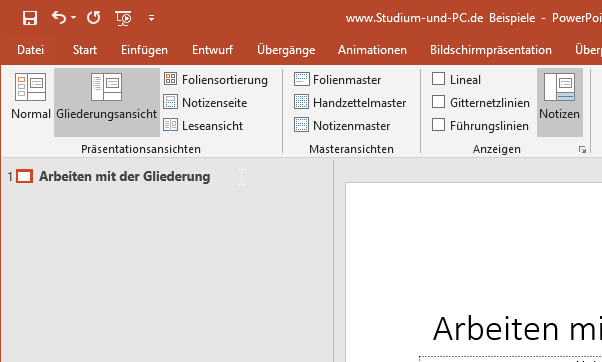Open the Anzeigen group dialog launcher
This screenshot has height=362, width=602.
point(582,150)
